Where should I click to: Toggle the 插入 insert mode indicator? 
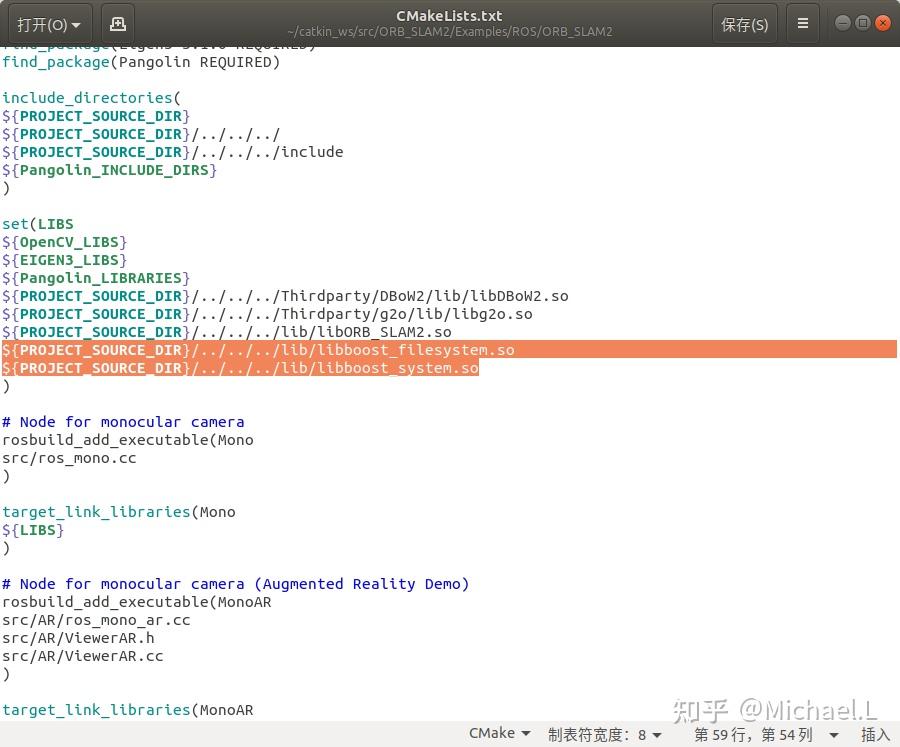(875, 734)
